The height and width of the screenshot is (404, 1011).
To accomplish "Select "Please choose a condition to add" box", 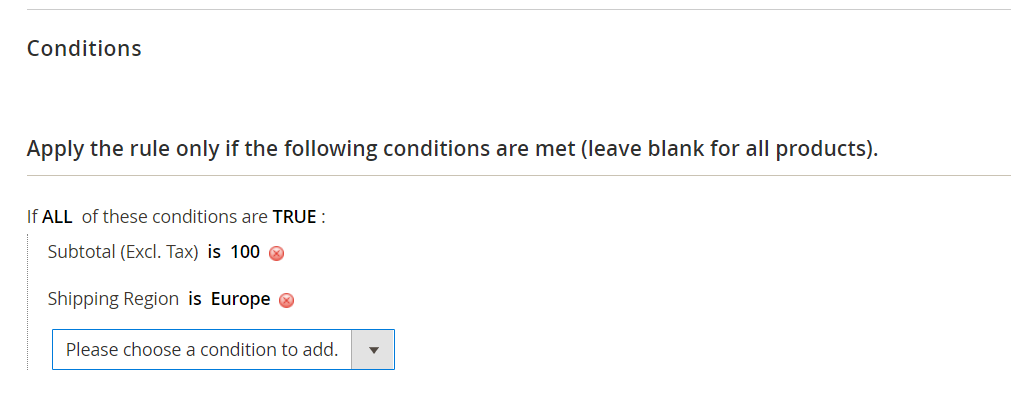I will click(x=223, y=350).
